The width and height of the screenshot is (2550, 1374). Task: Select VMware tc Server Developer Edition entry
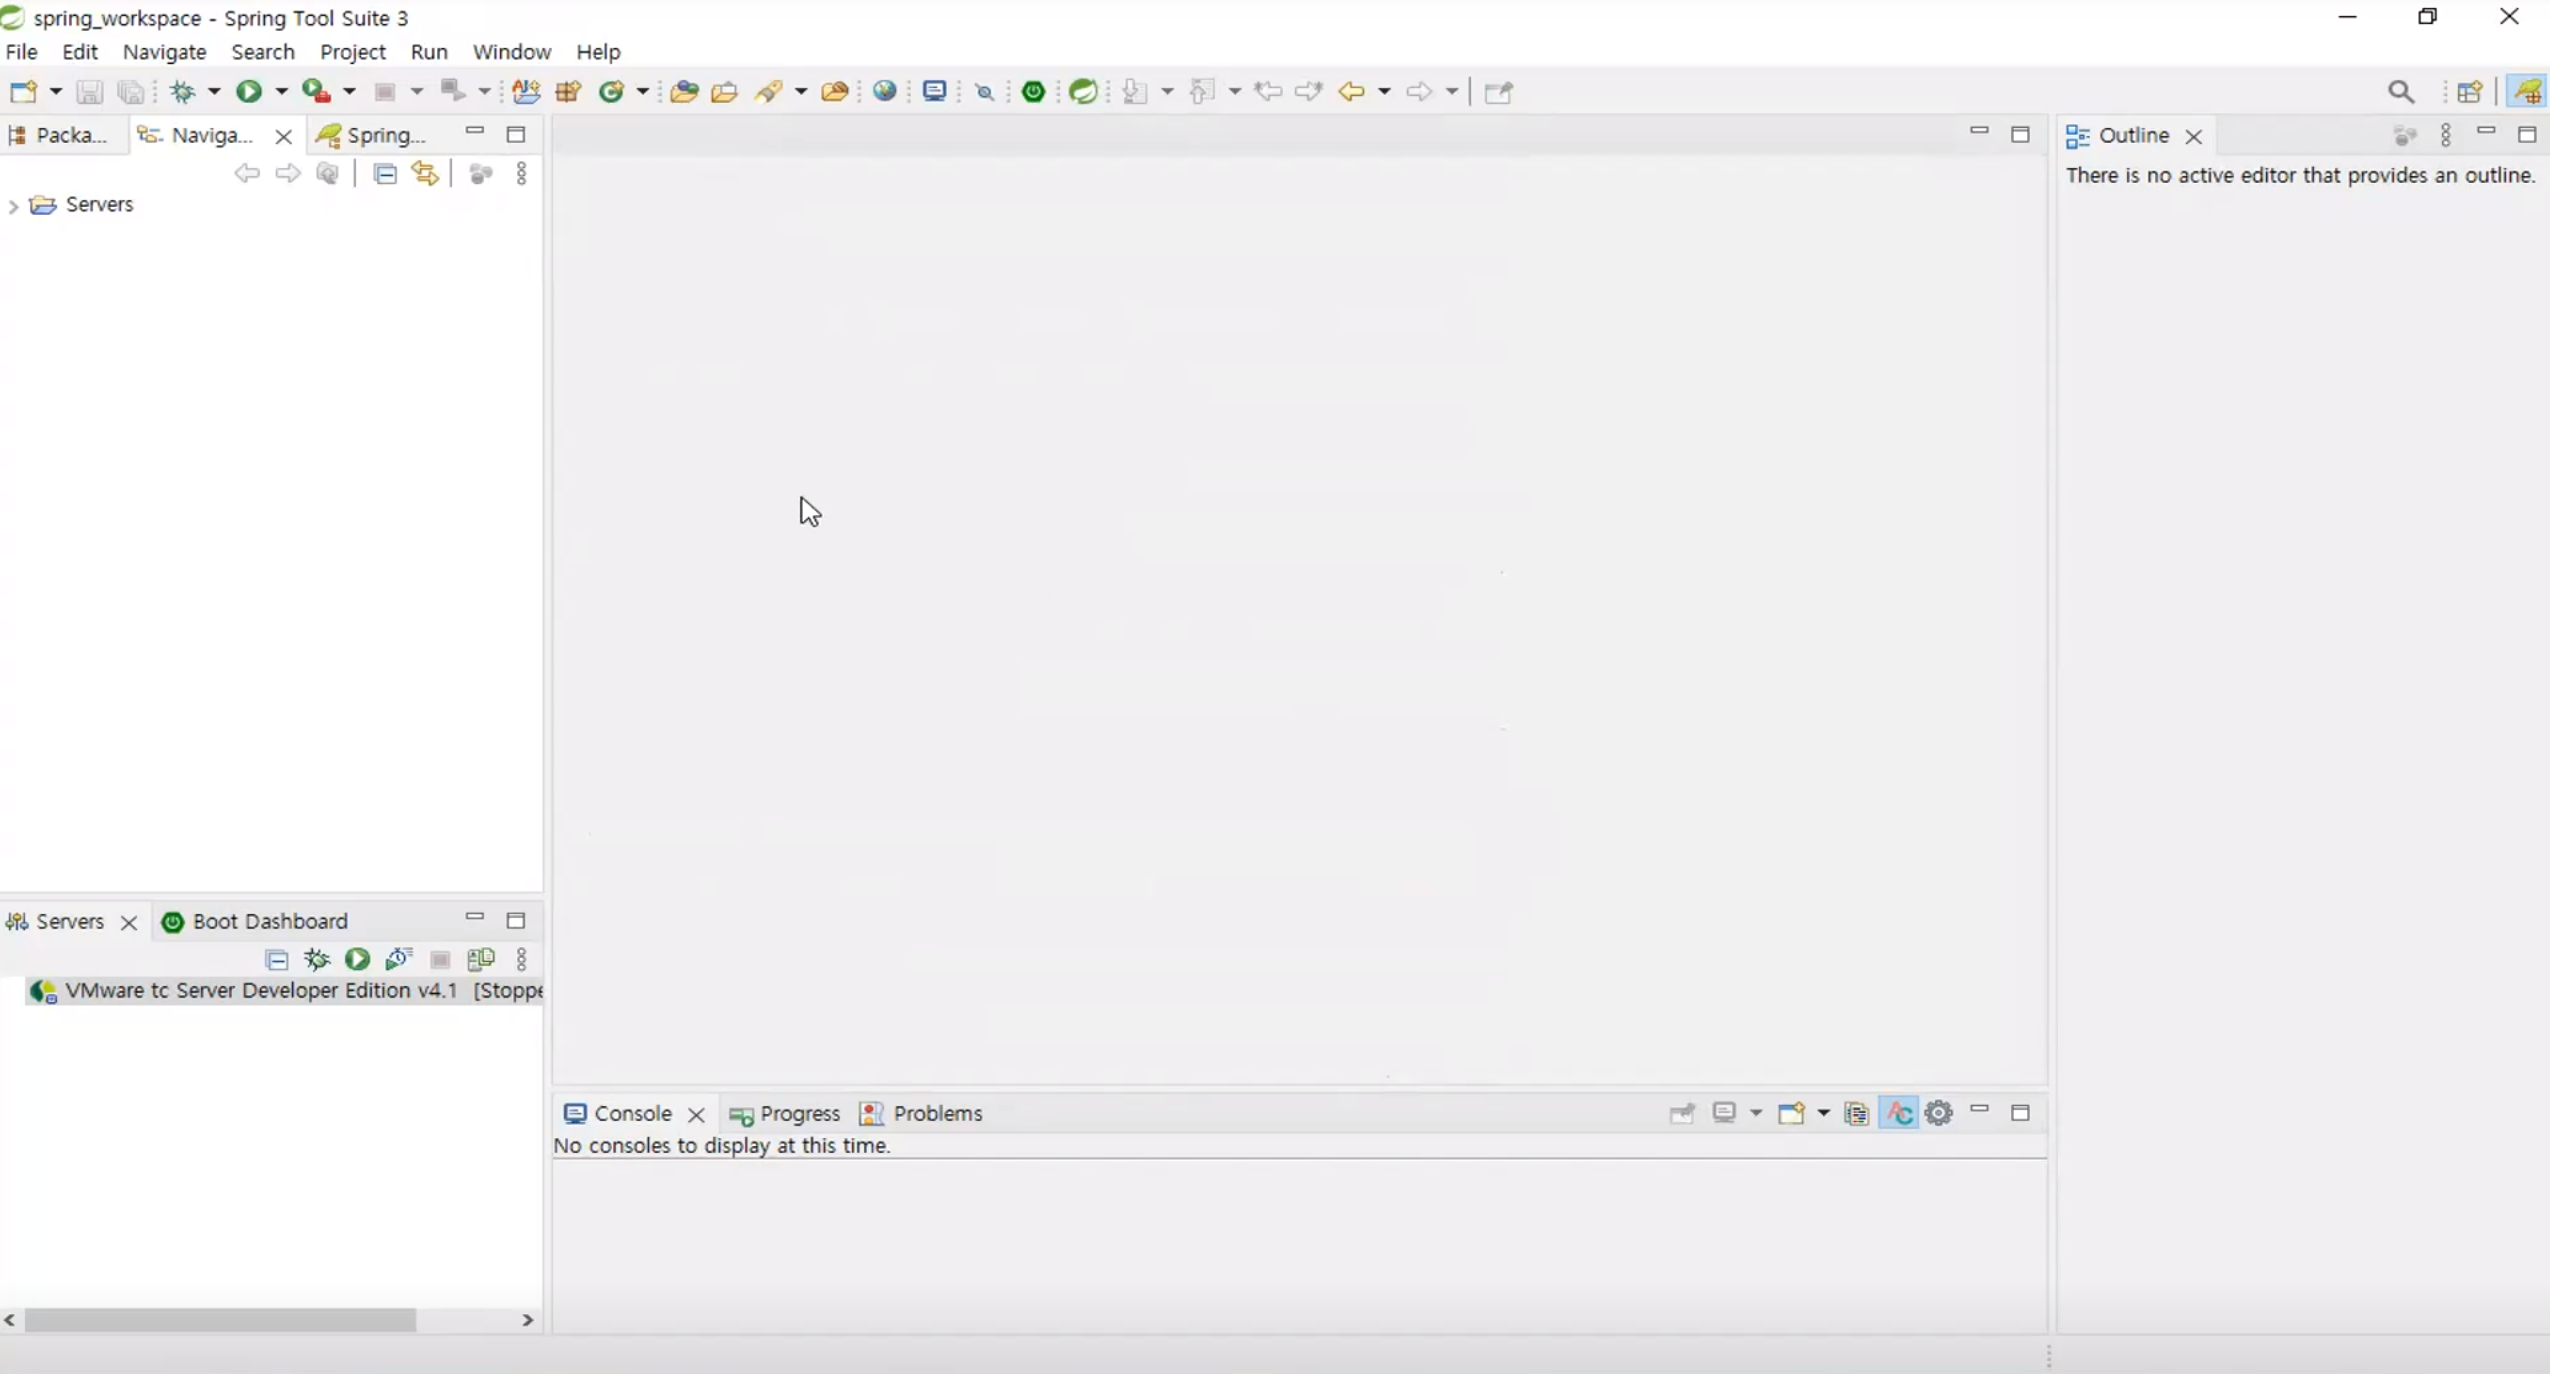point(260,991)
